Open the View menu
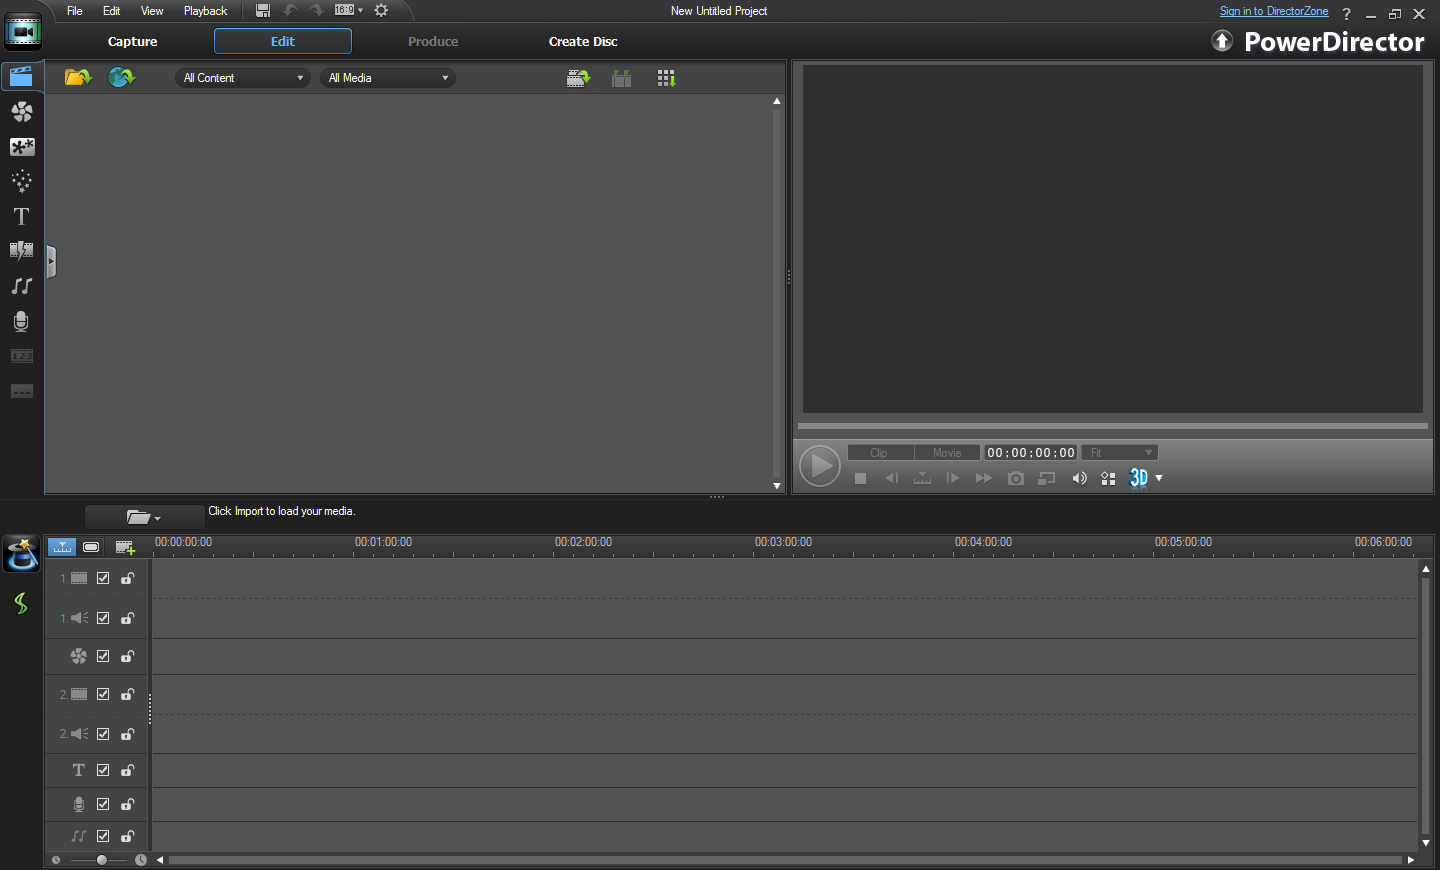1440x870 pixels. click(152, 11)
